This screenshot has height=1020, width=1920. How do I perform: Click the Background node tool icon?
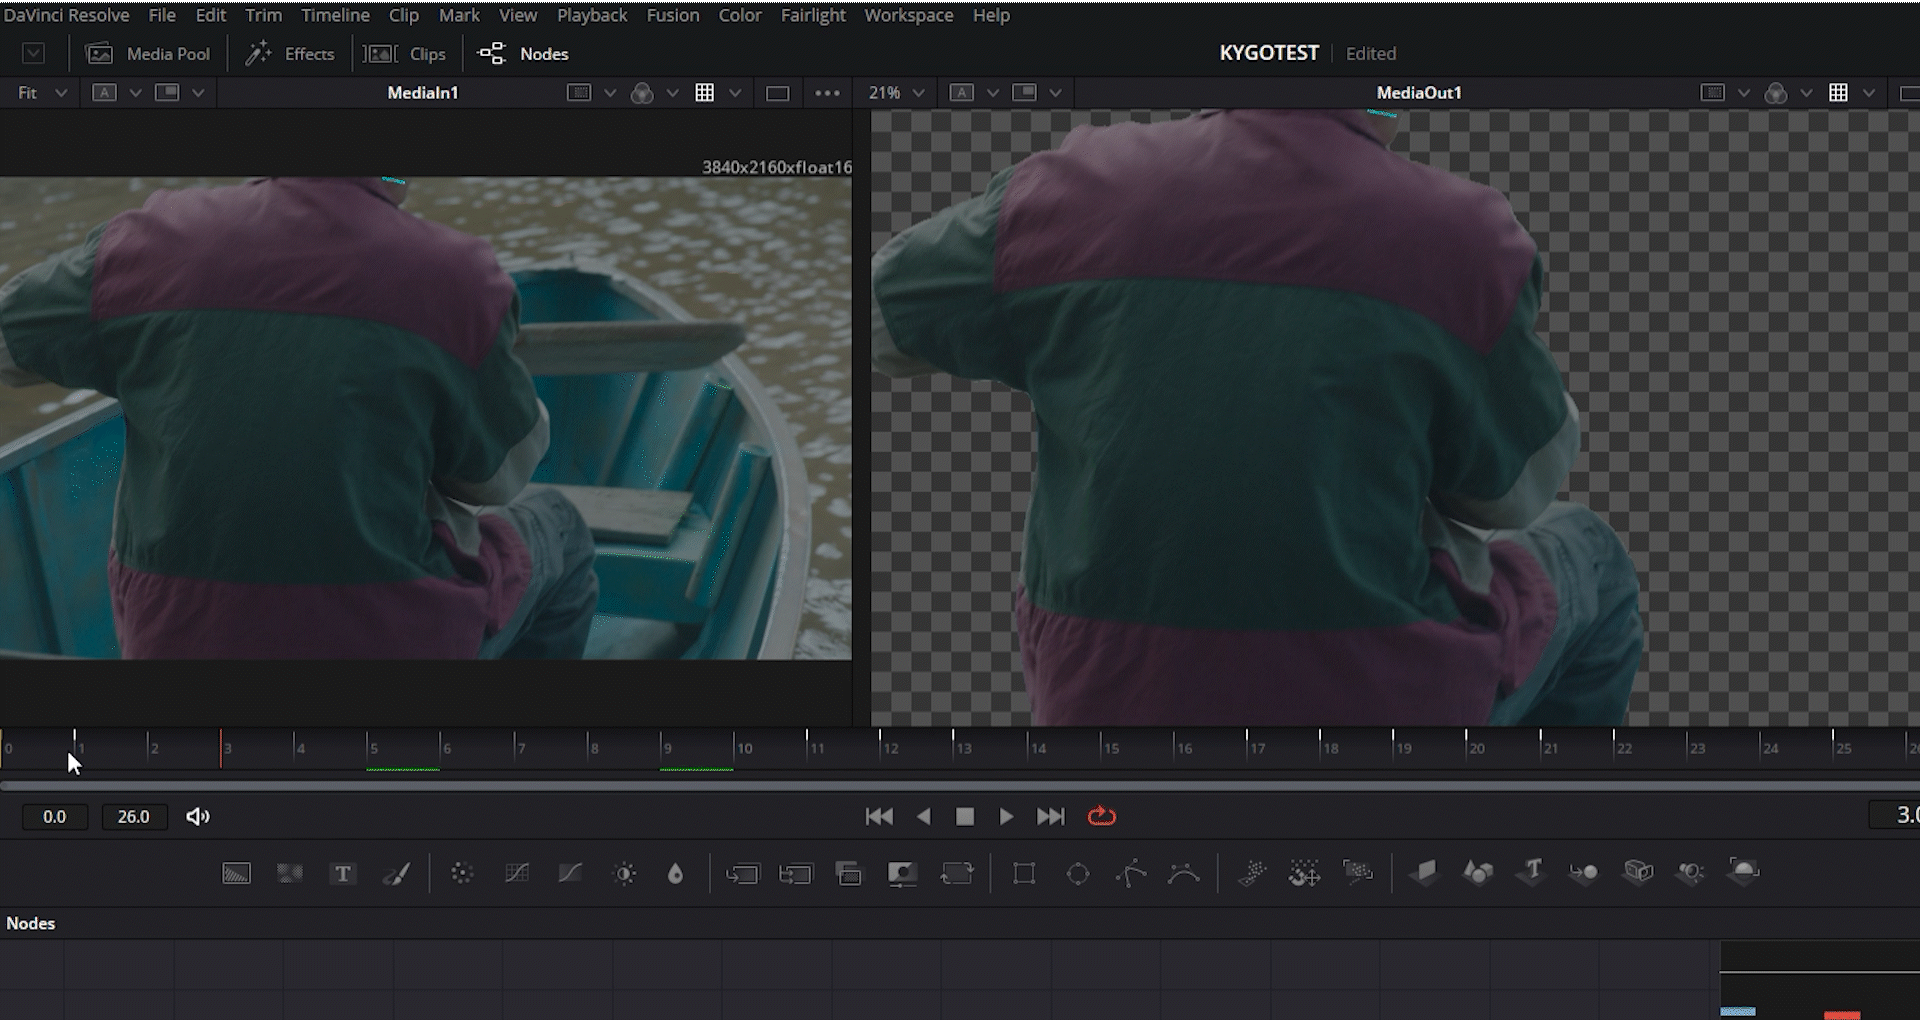236,874
